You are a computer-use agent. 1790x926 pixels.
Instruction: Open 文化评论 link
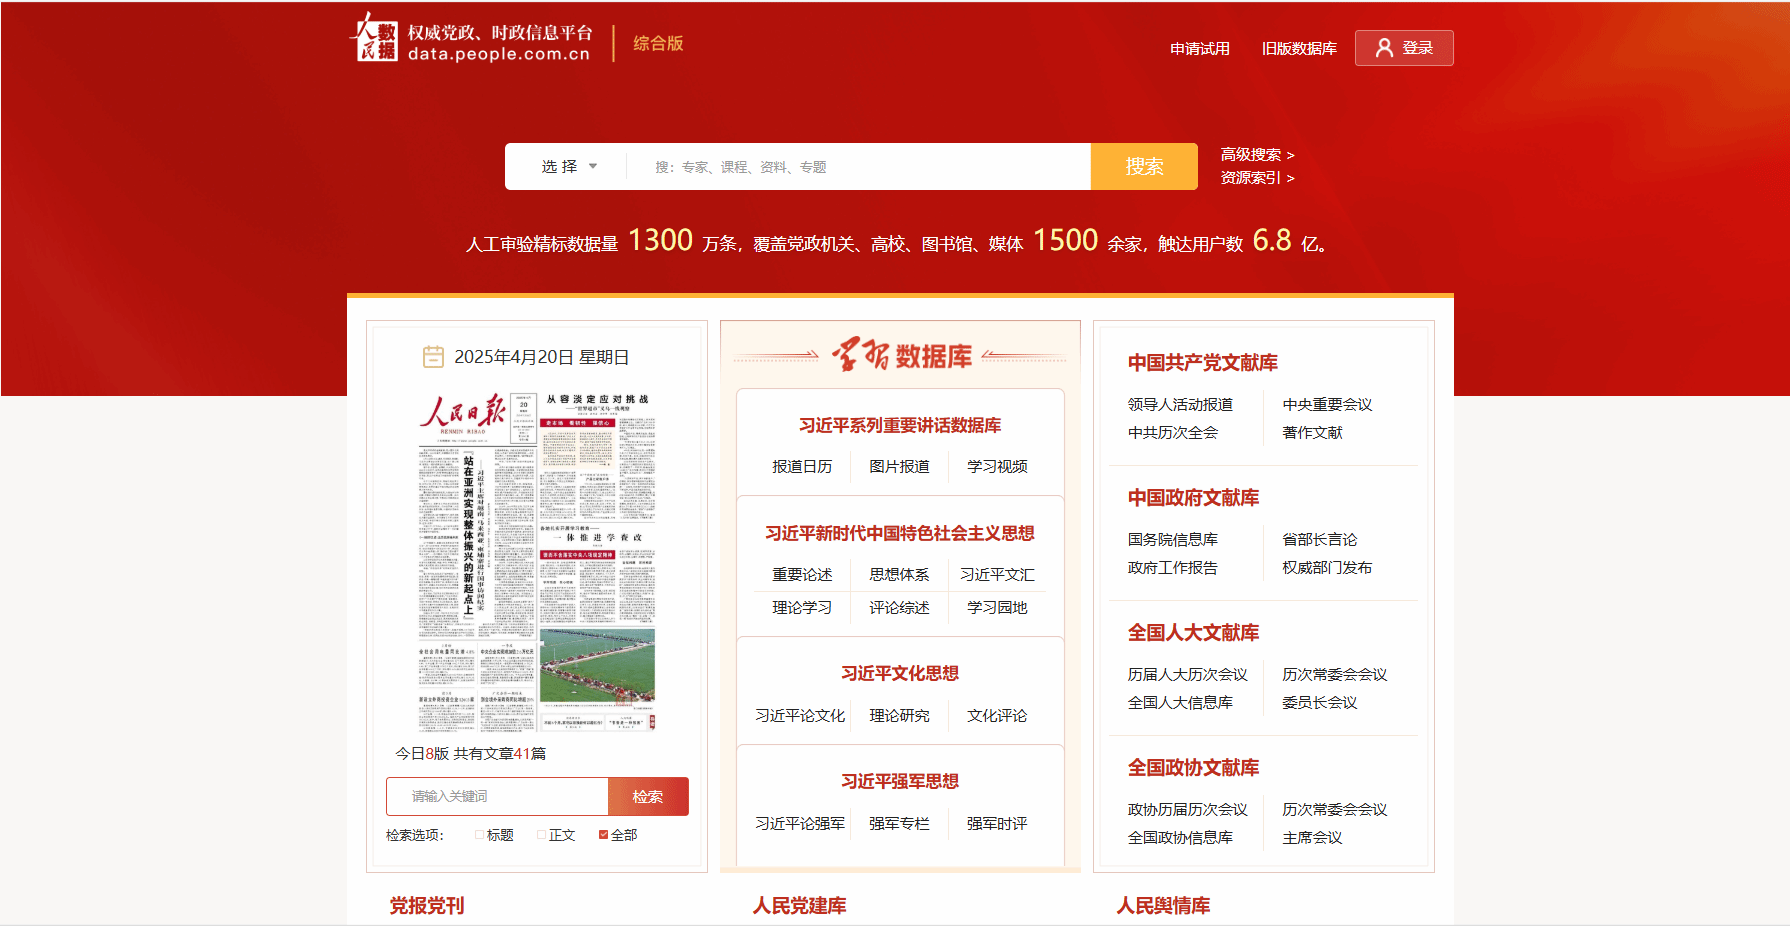pyautogui.click(x=997, y=716)
